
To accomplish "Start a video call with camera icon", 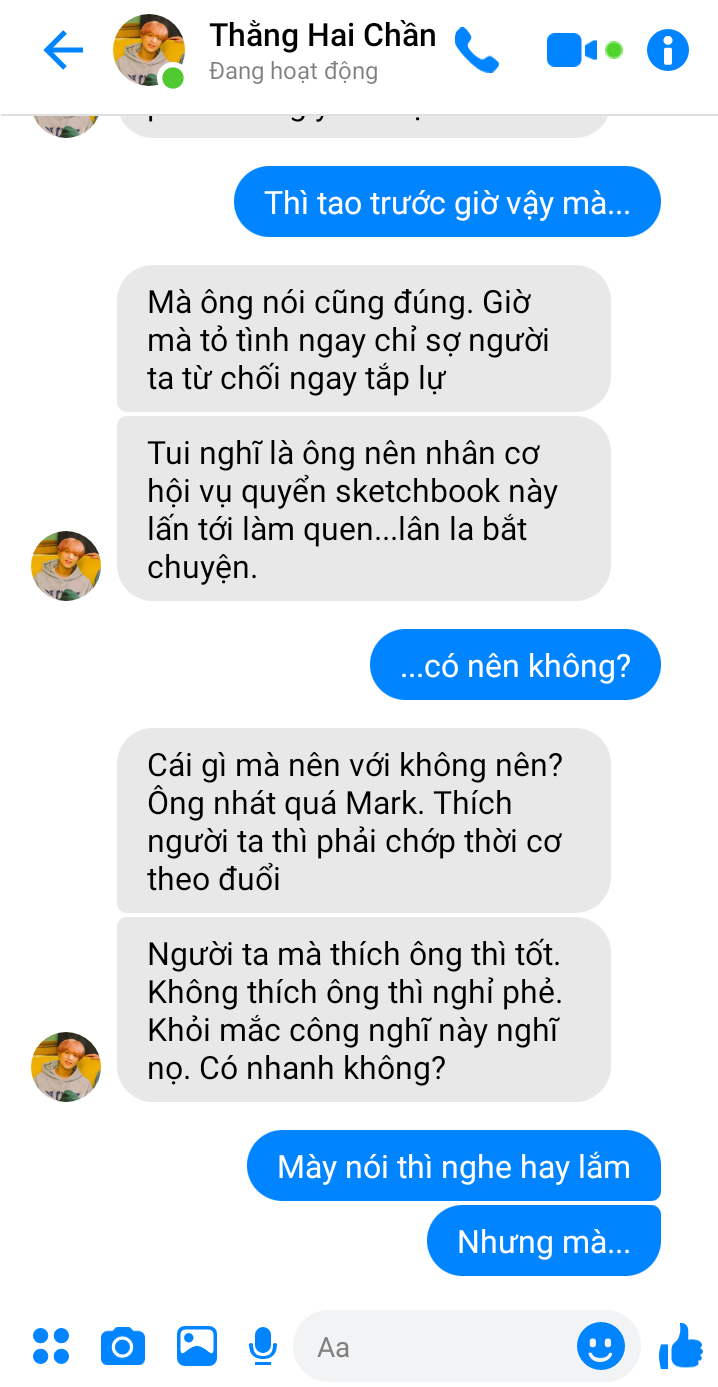I will pos(572,50).
